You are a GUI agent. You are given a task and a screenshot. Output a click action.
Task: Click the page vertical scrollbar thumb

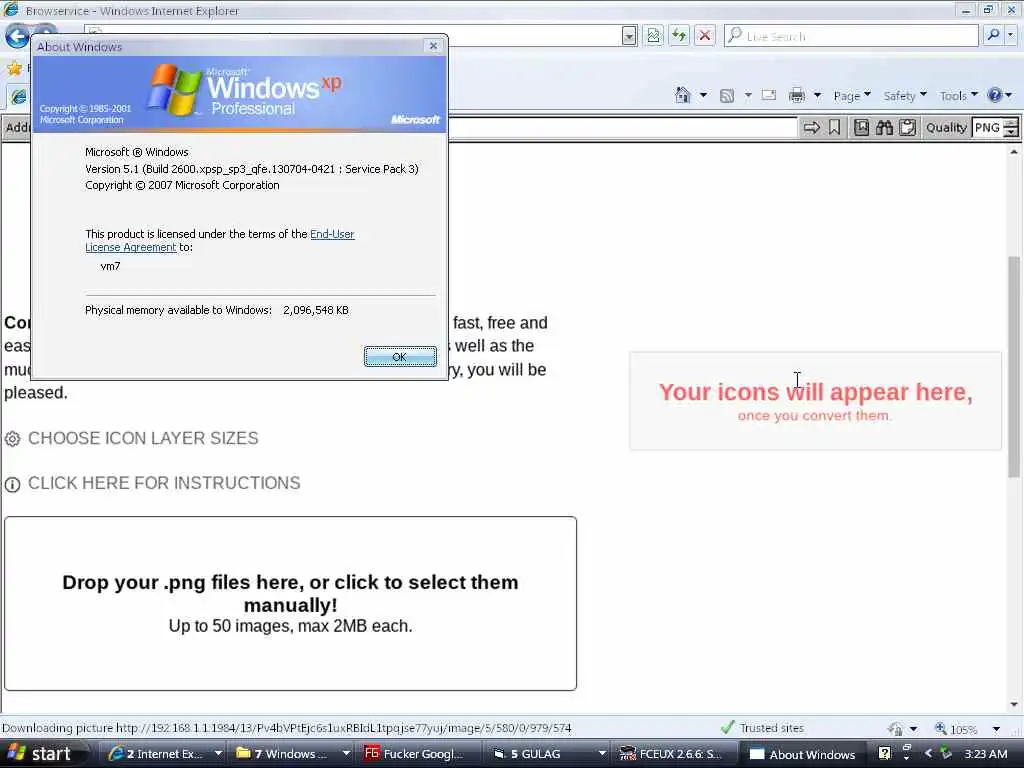(1014, 366)
